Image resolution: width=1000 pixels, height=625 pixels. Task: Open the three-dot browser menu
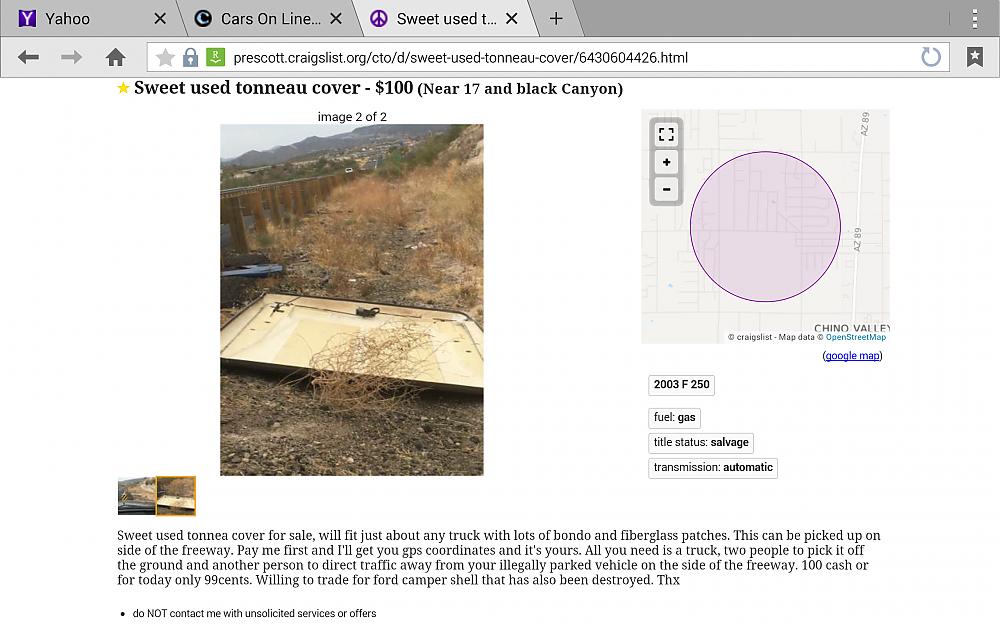tap(975, 18)
